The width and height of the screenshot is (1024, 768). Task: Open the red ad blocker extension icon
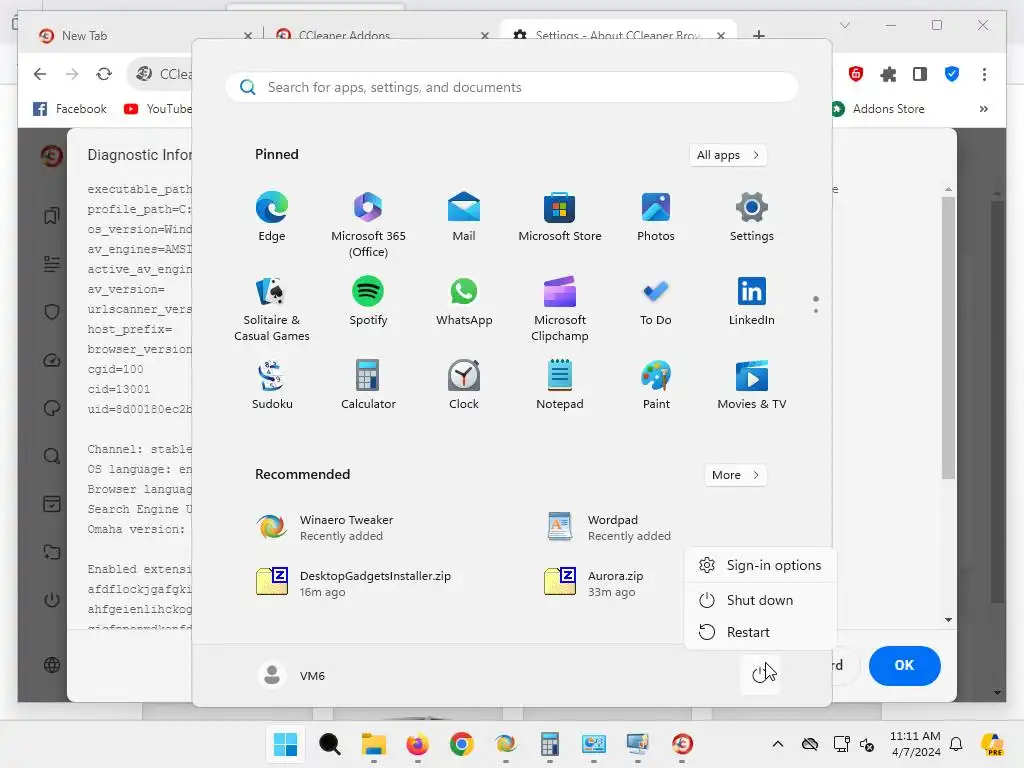tap(856, 74)
